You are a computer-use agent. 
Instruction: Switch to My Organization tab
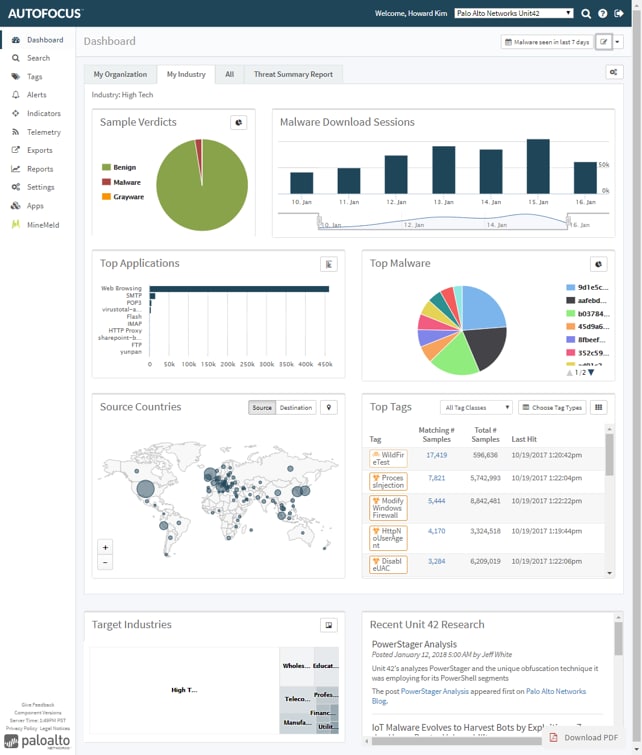coord(120,75)
